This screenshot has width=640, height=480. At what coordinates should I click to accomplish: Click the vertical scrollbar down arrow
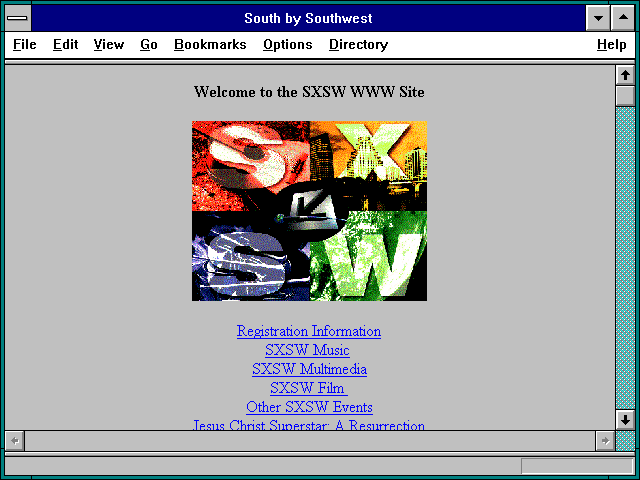625,420
